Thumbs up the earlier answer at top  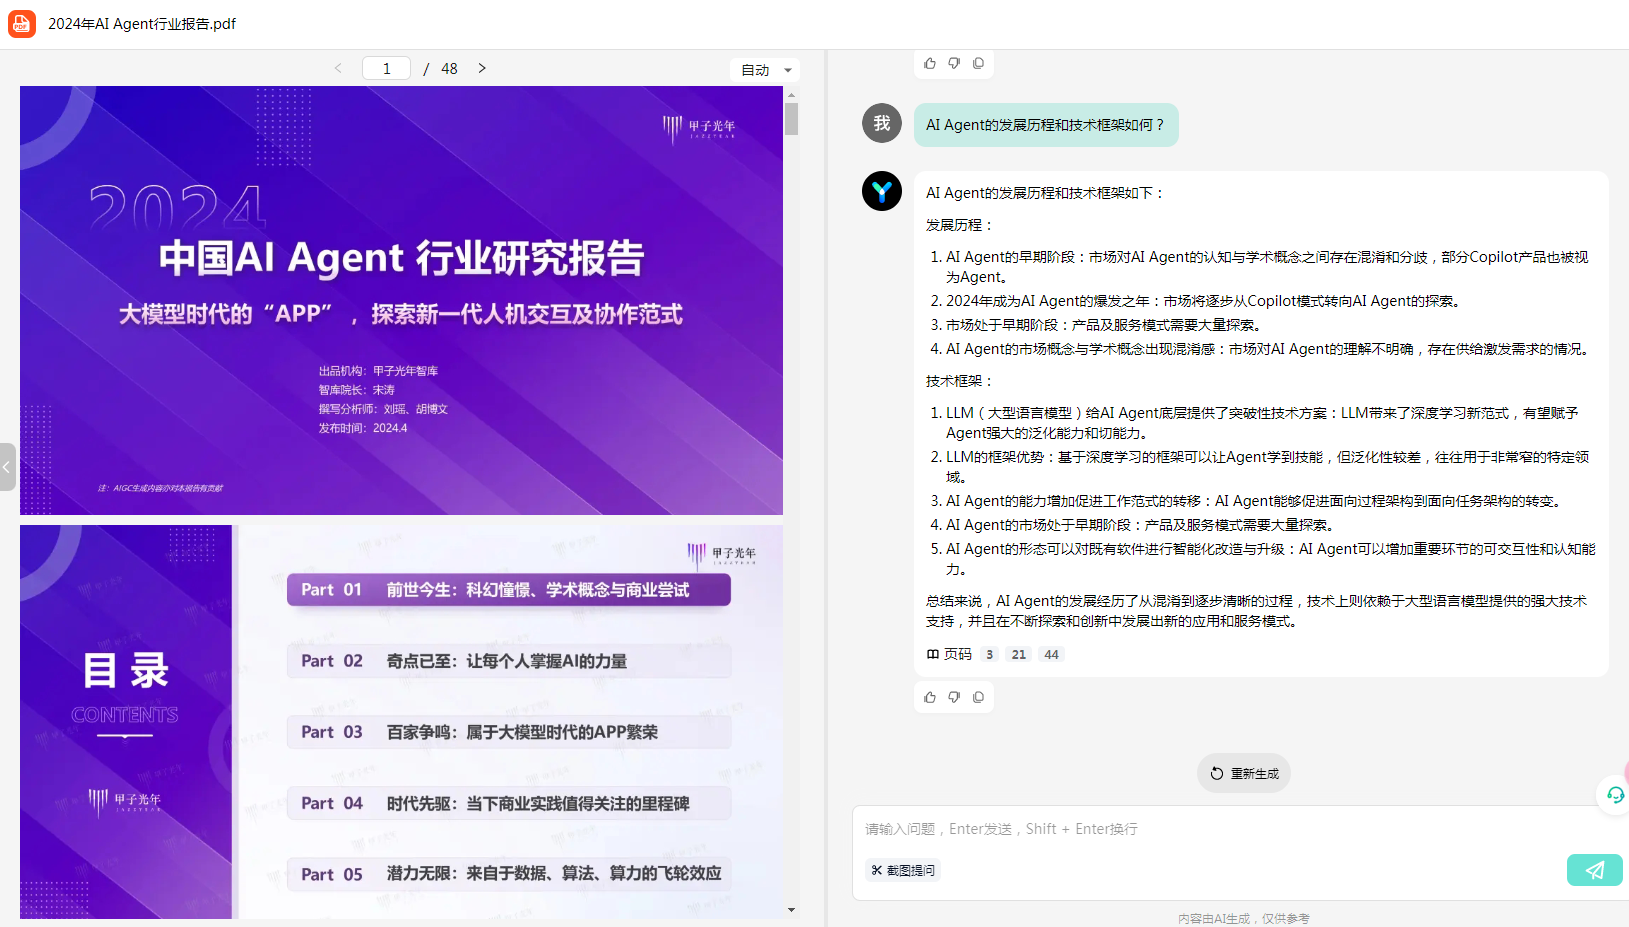(930, 63)
